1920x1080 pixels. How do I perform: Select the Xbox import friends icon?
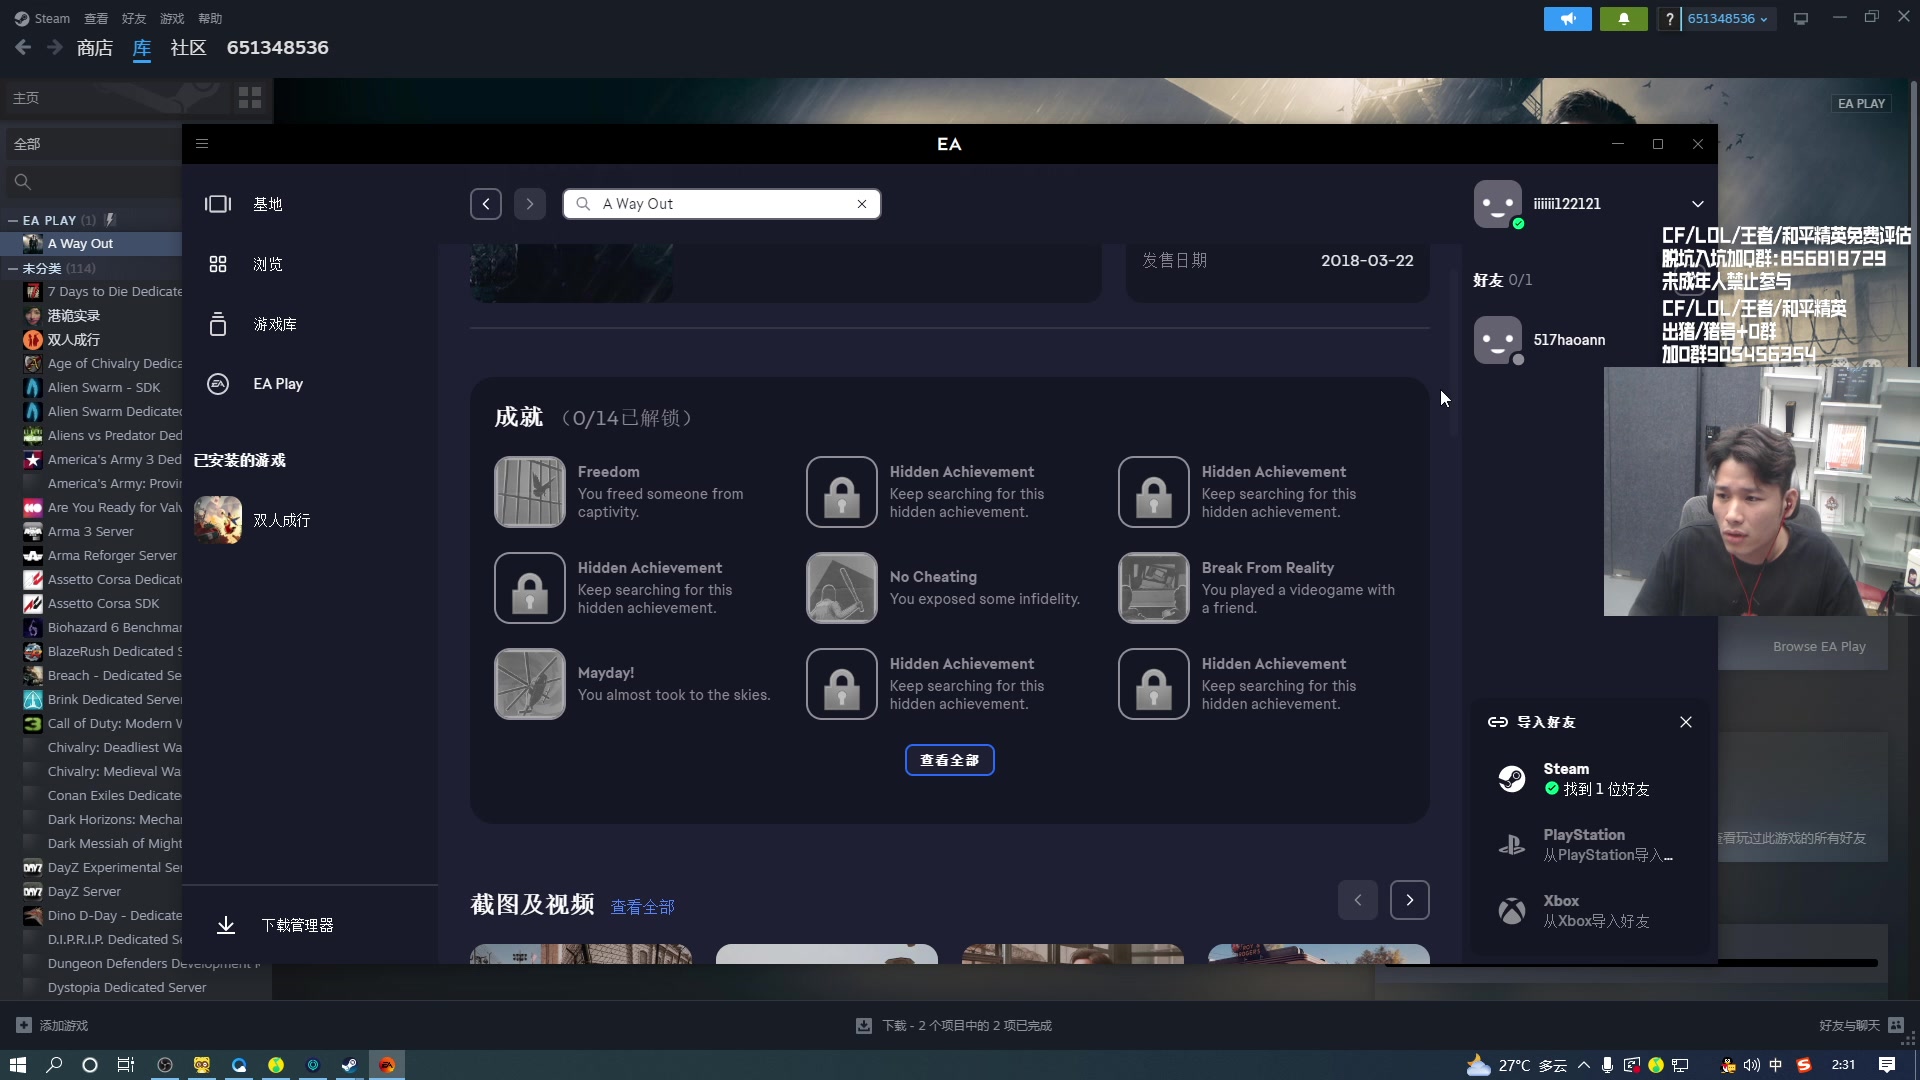1512,910
